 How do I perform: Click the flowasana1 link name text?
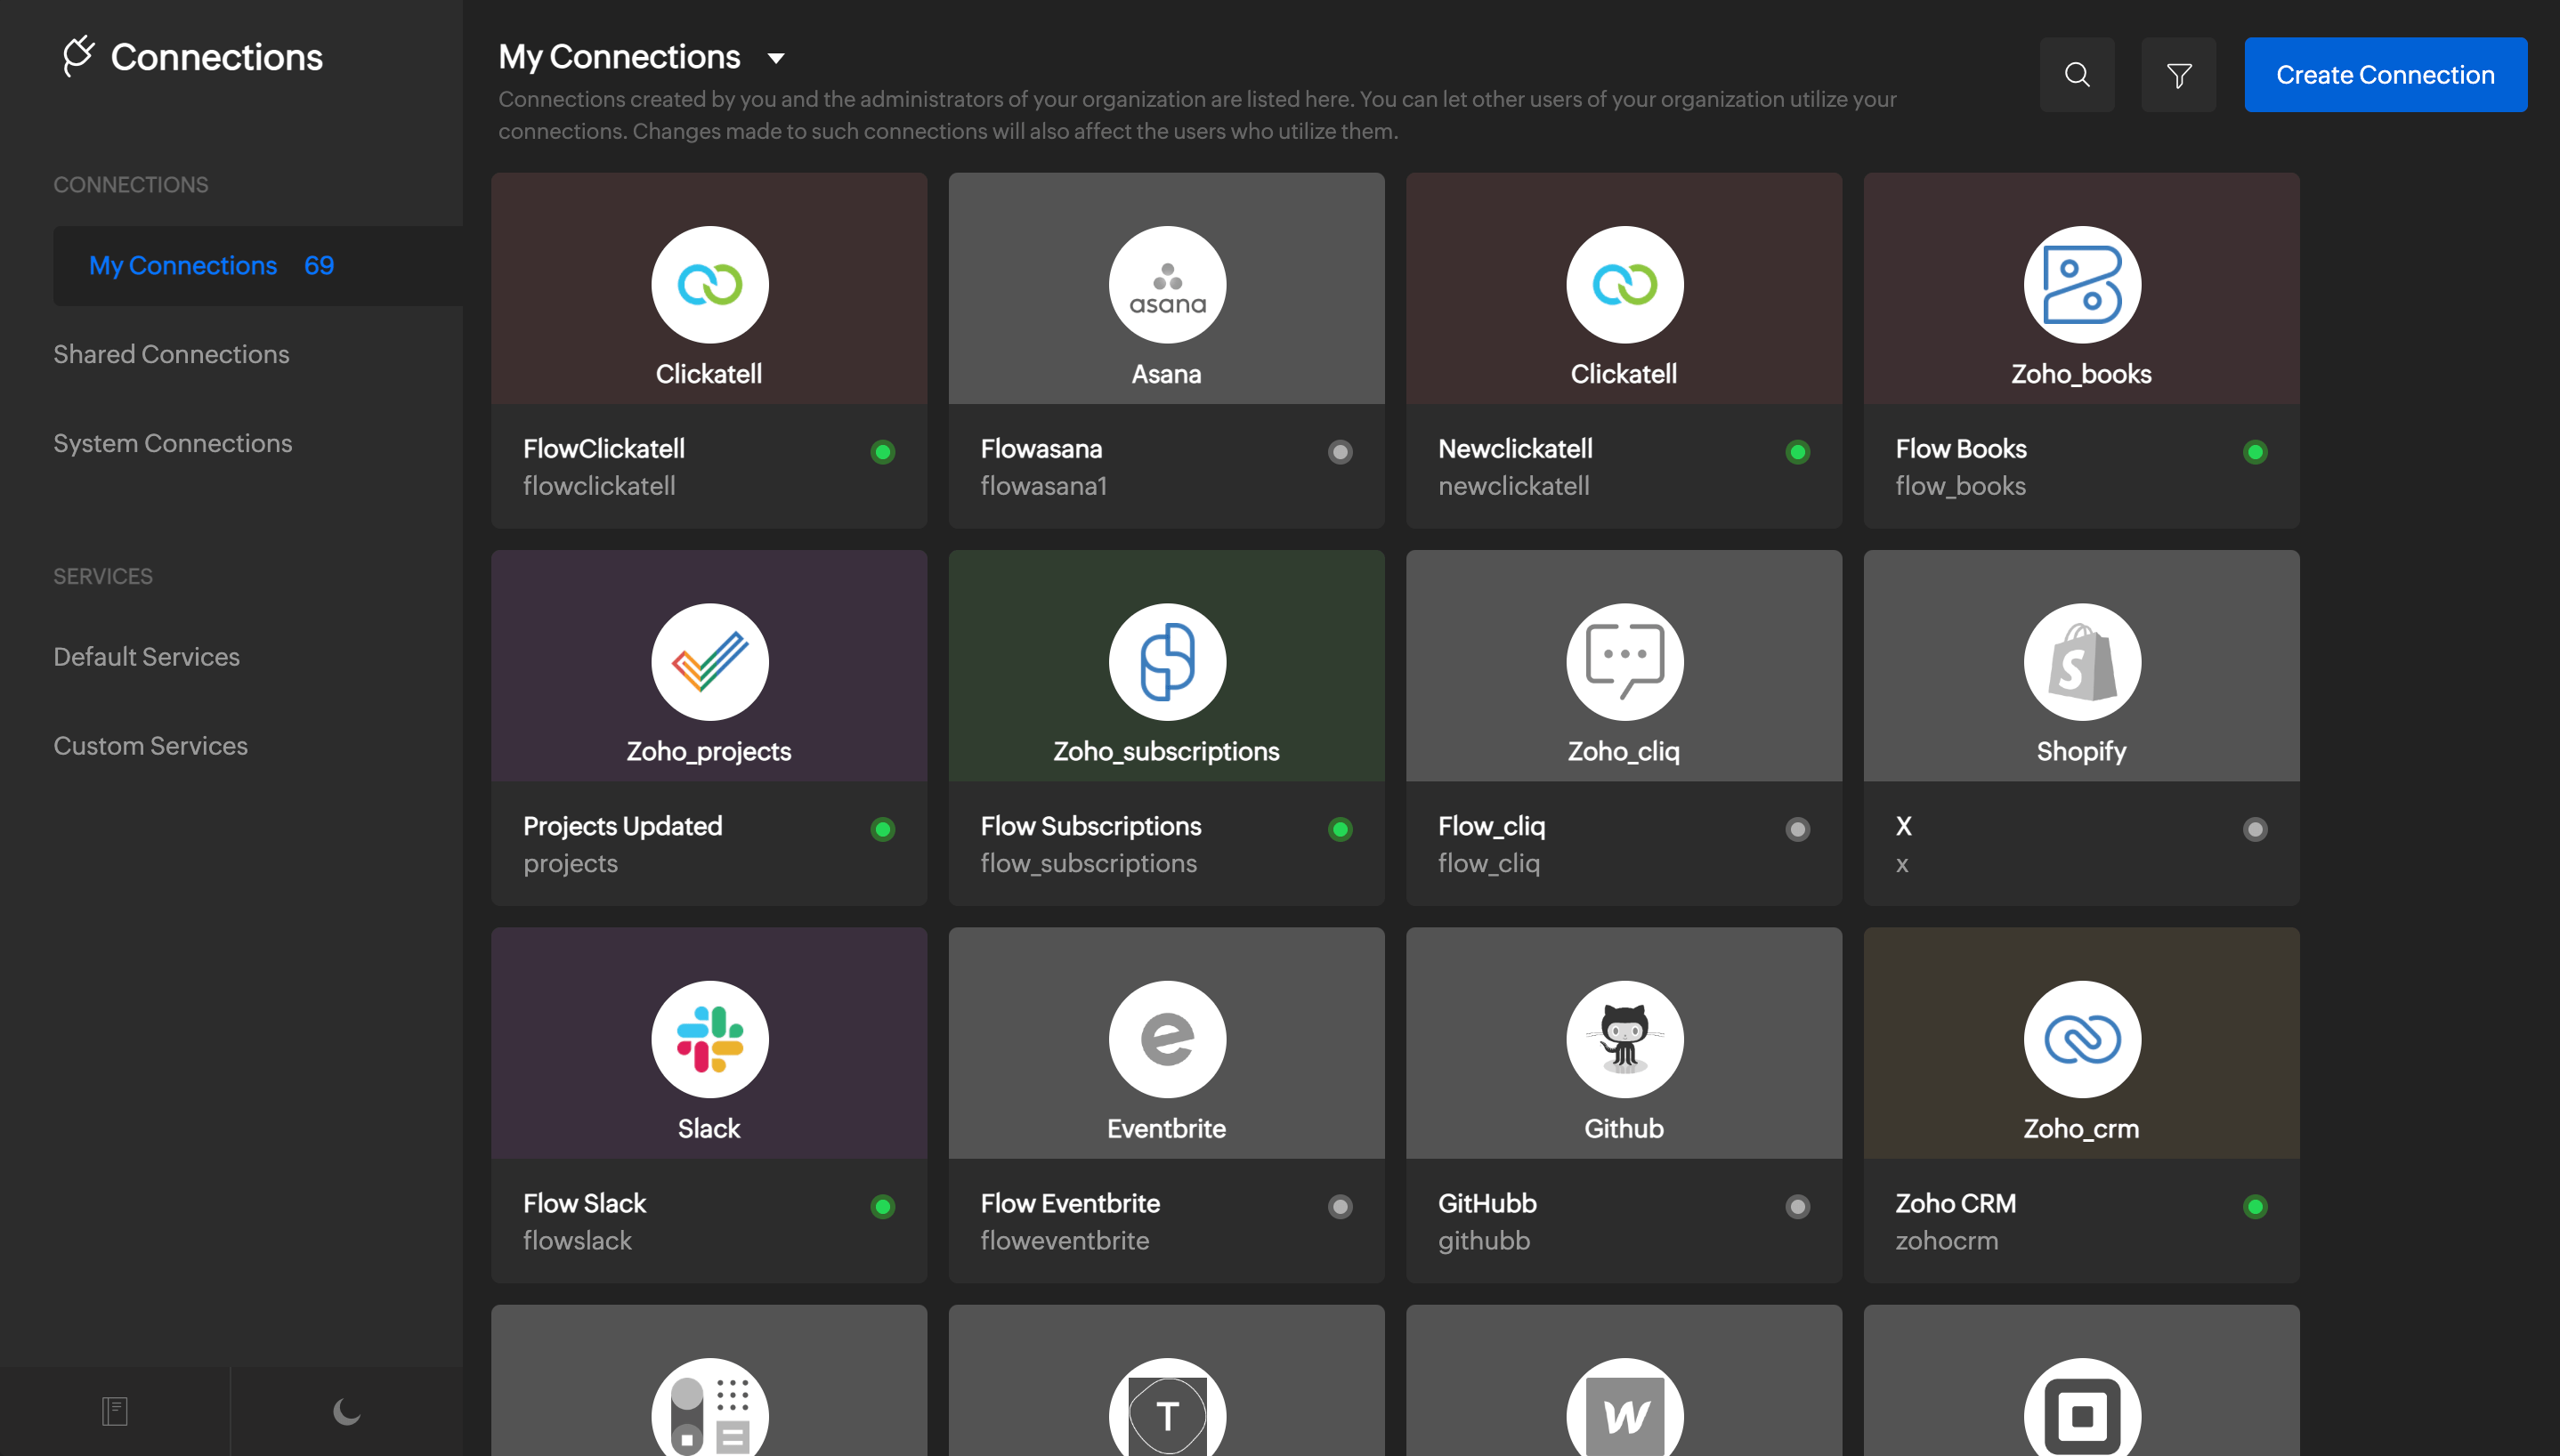point(1043,486)
